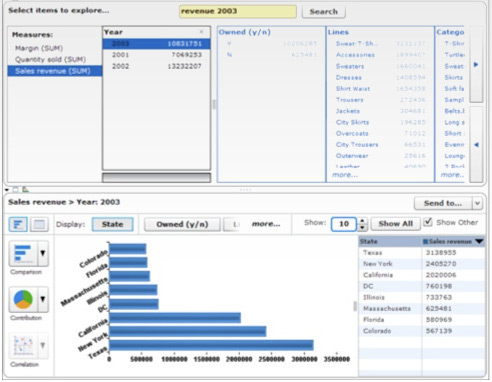The height and width of the screenshot is (382, 492).
Task: Open the Contribution chart type dropdown
Action: (43, 299)
